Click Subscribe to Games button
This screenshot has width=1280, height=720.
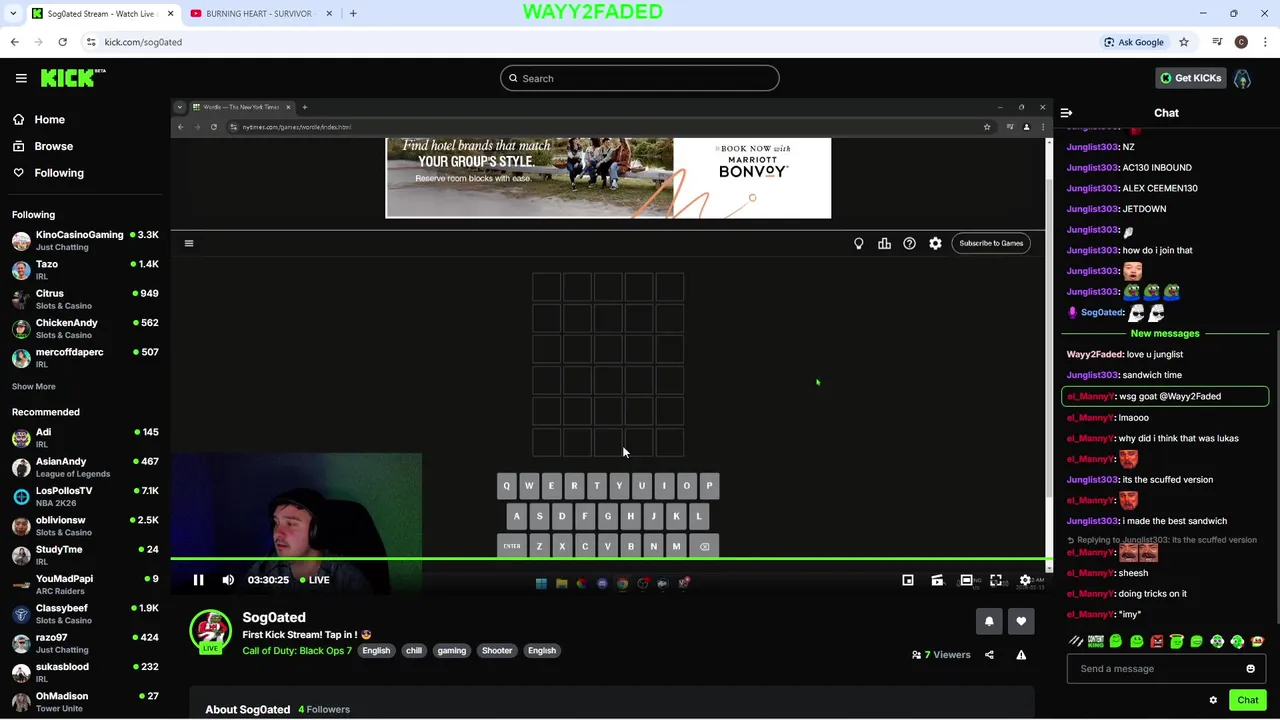tap(991, 243)
